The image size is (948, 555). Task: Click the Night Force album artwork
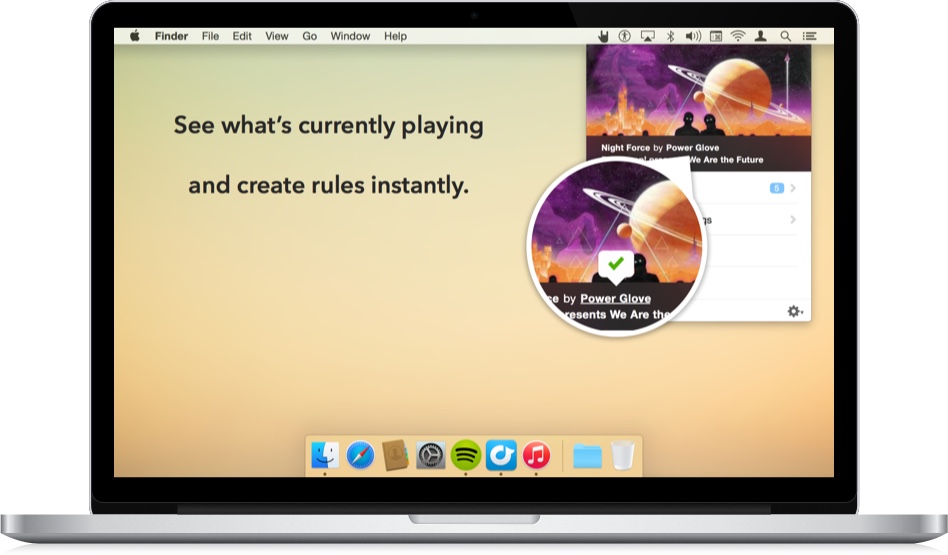[698, 91]
